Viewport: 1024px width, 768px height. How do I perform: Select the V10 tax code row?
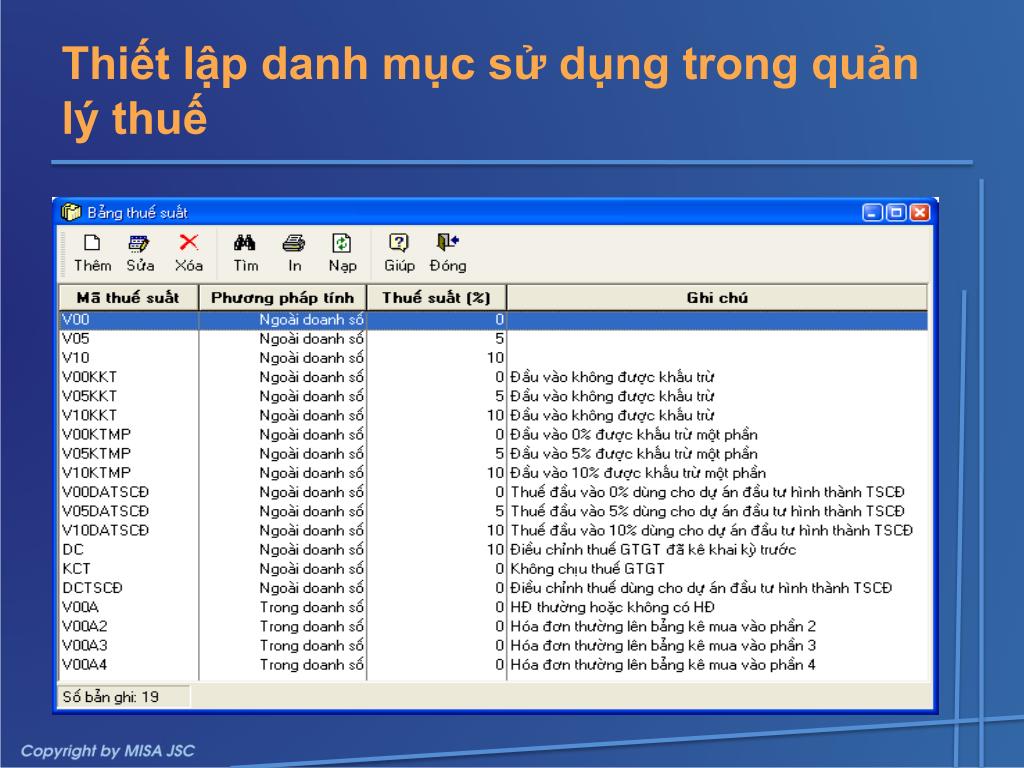[493, 358]
